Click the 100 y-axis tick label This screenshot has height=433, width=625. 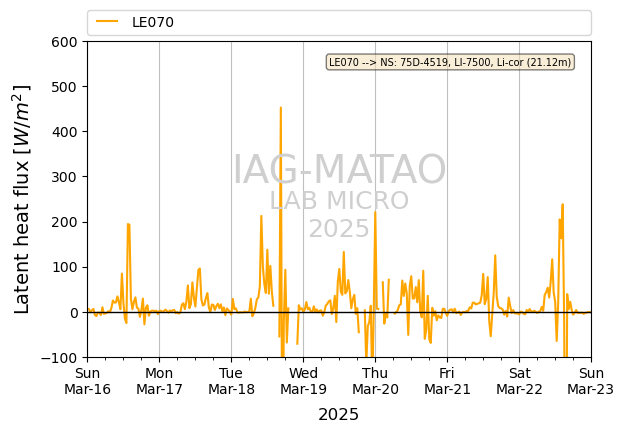64,268
